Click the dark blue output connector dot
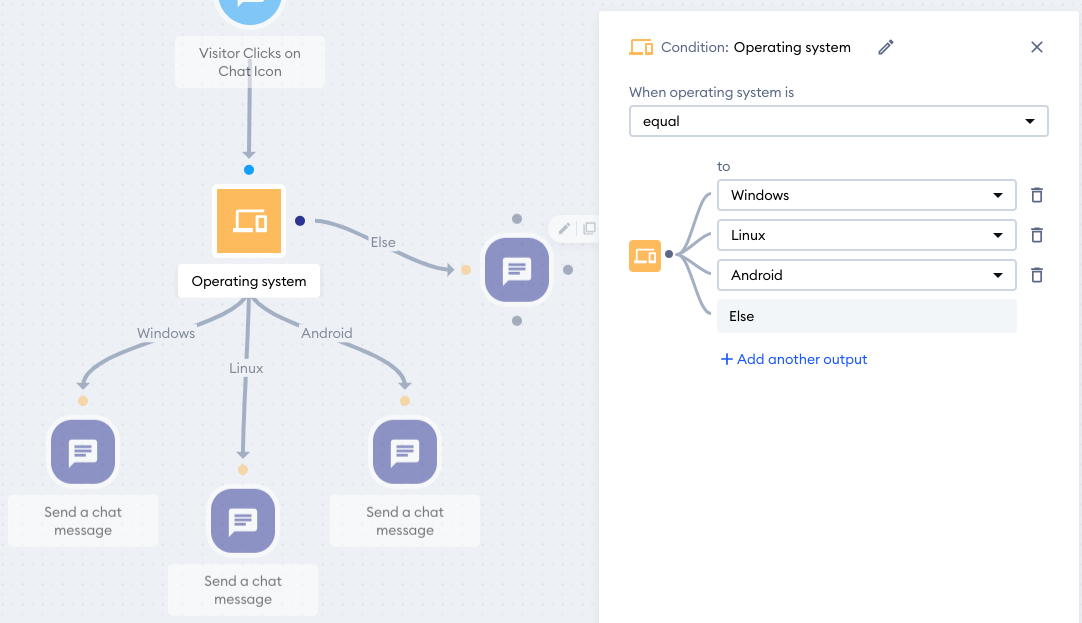This screenshot has width=1082, height=623. point(300,221)
